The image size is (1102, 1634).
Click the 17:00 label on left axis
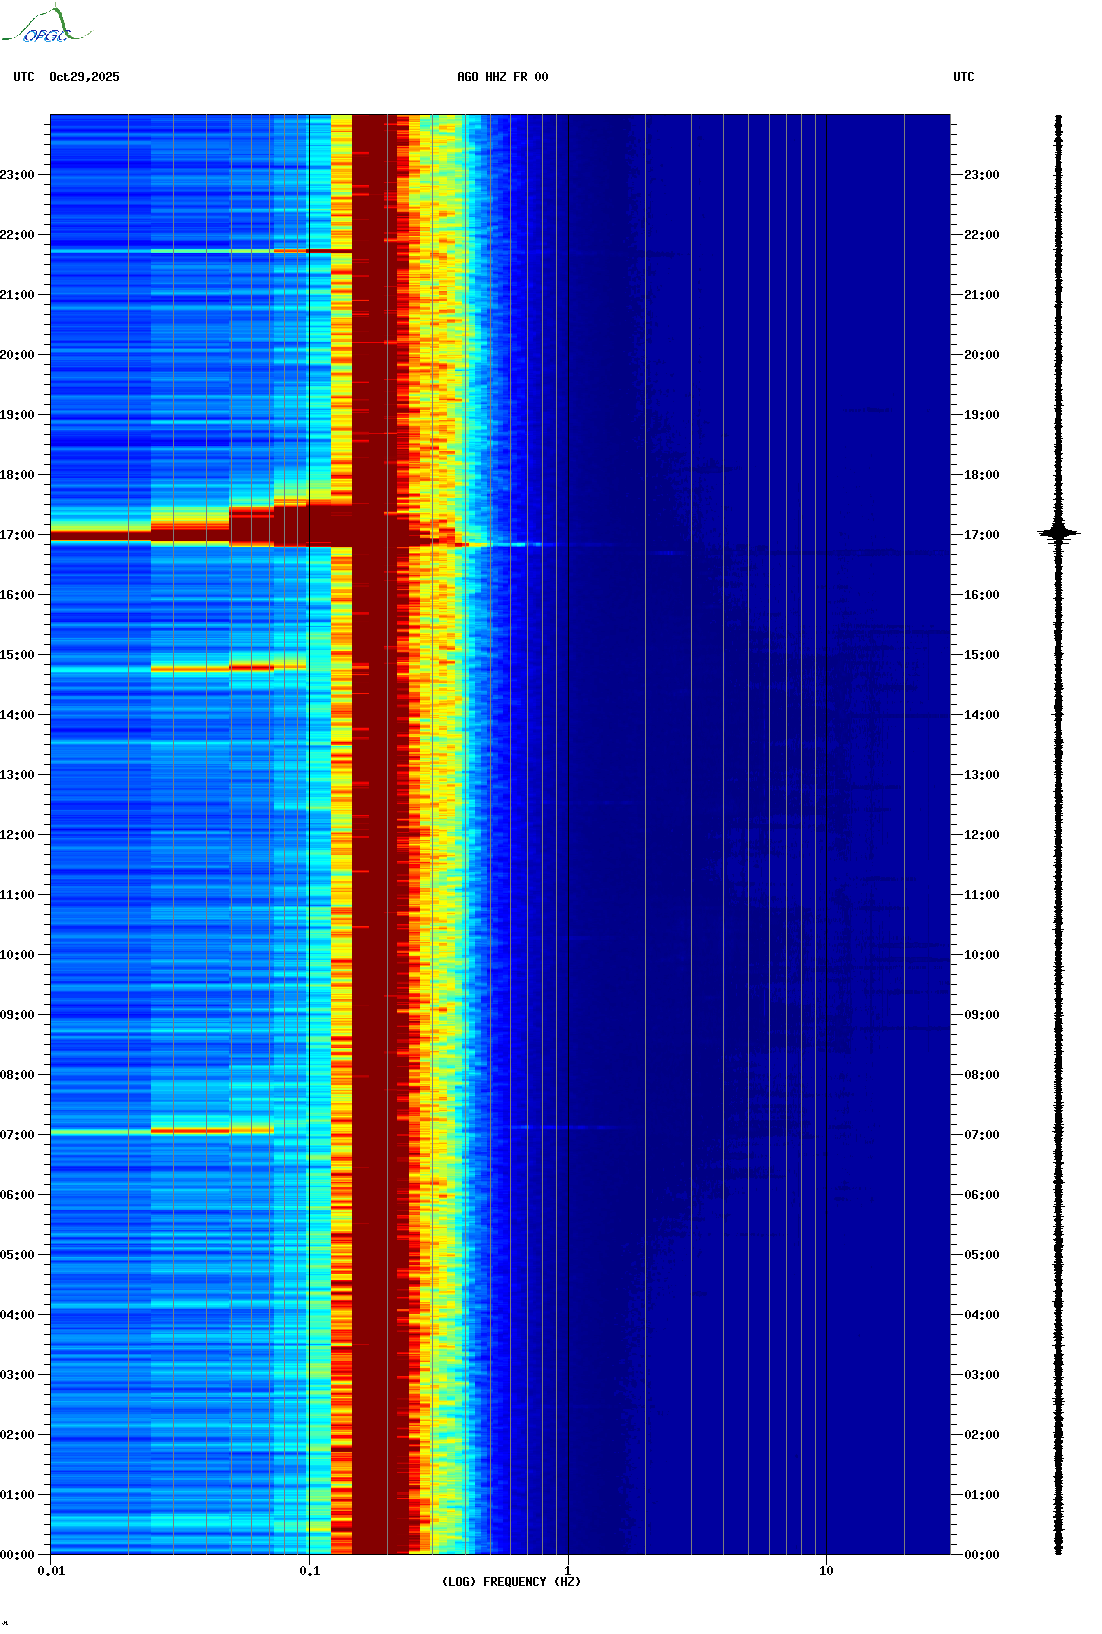[x=17, y=535]
